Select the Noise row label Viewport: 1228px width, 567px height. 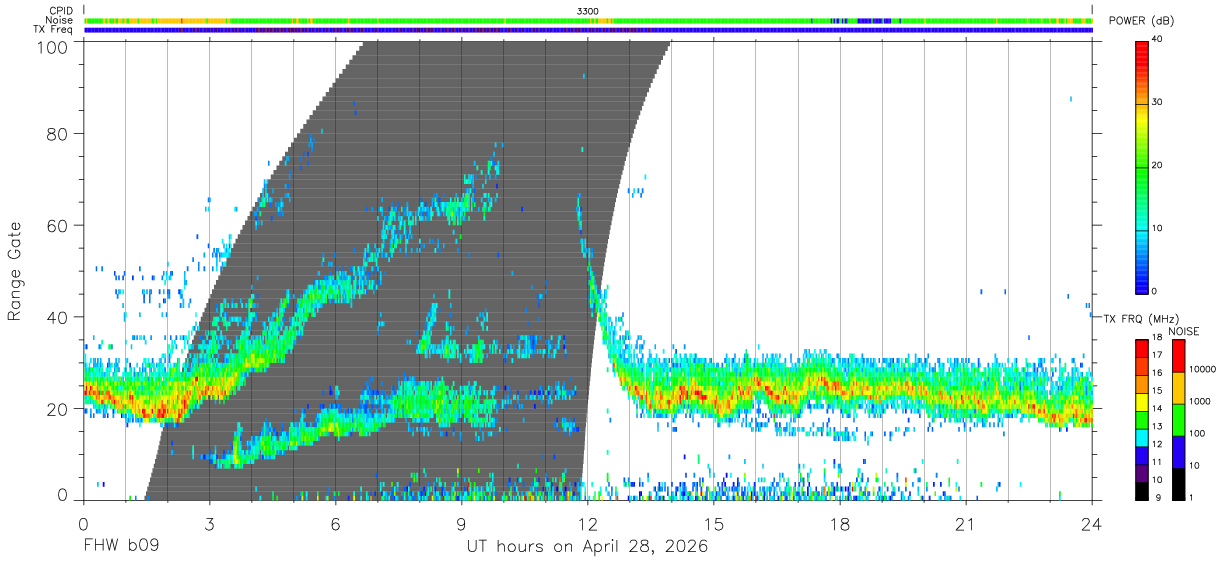tap(59, 20)
